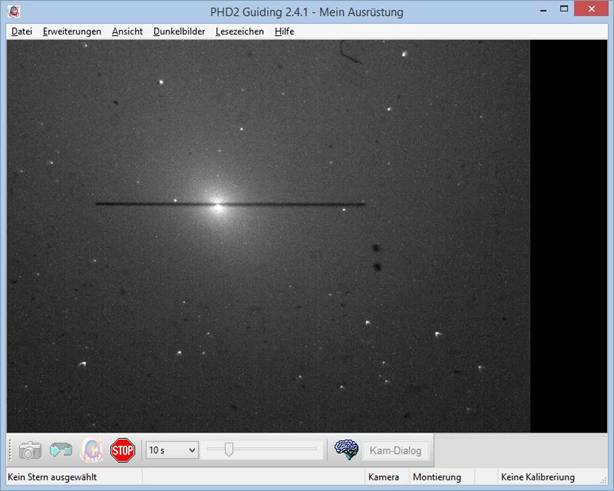The width and height of the screenshot is (614, 491).
Task: Open the exposure time 10 s dropdown
Action: click(x=172, y=450)
